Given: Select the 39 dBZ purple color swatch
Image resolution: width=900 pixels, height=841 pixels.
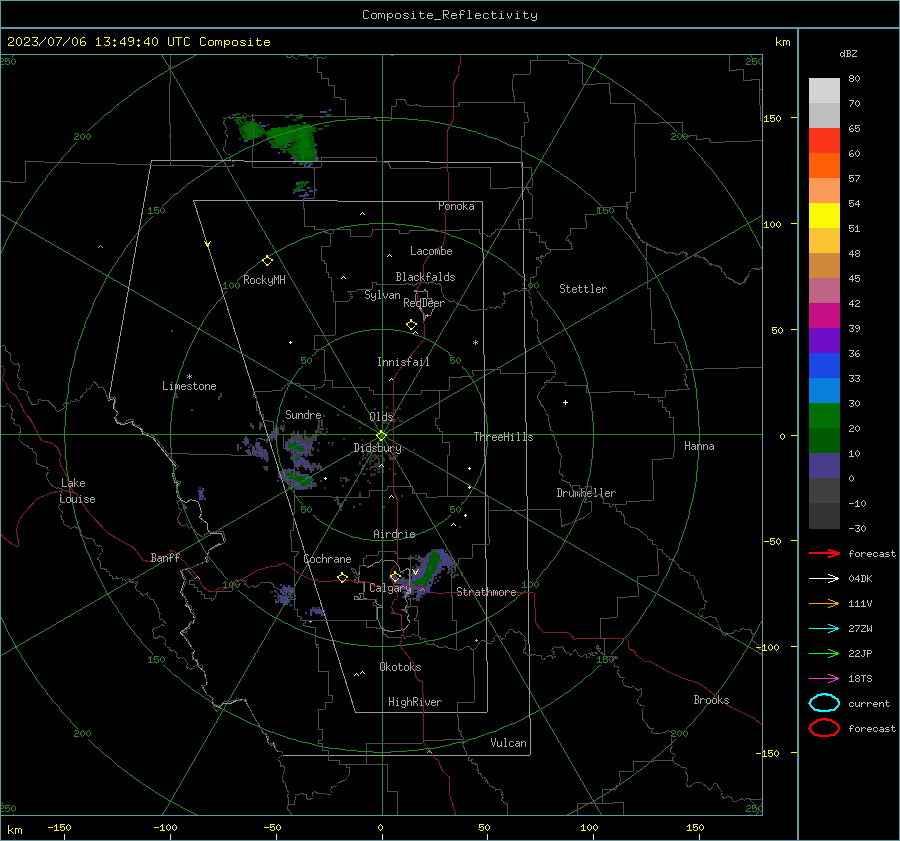Looking at the screenshot, I should click(824, 340).
